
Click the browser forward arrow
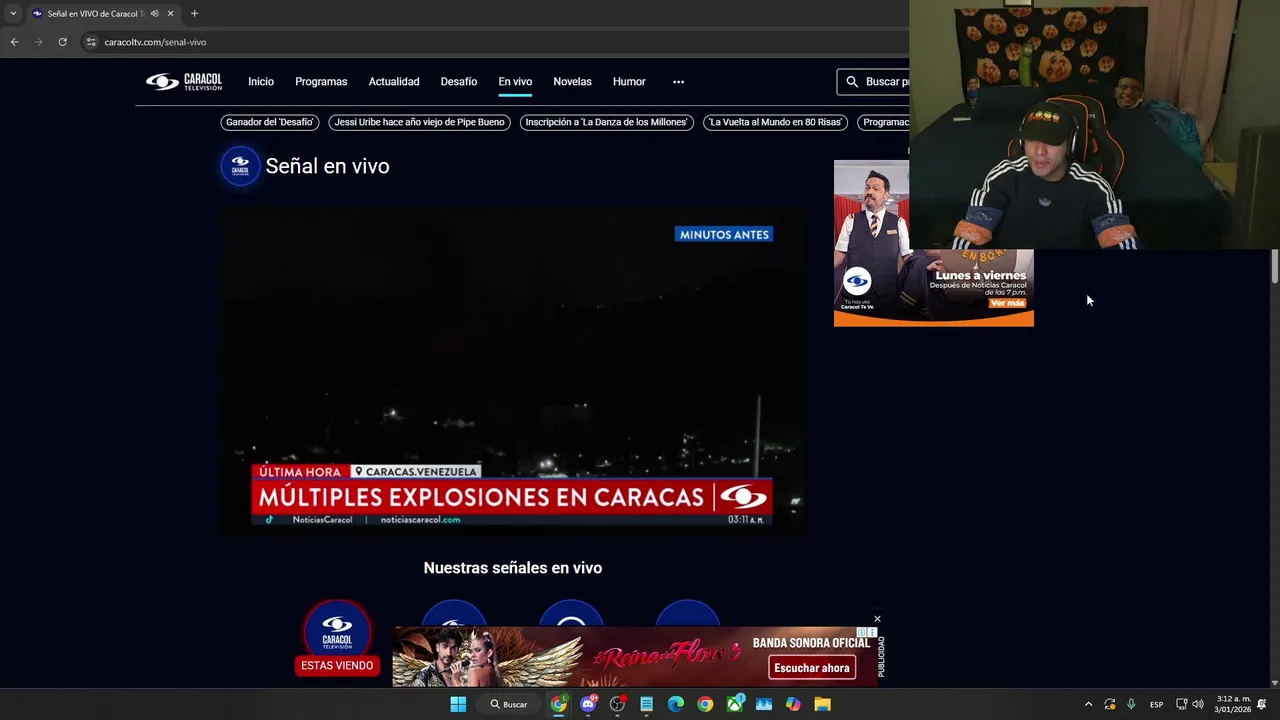pyautogui.click(x=38, y=42)
